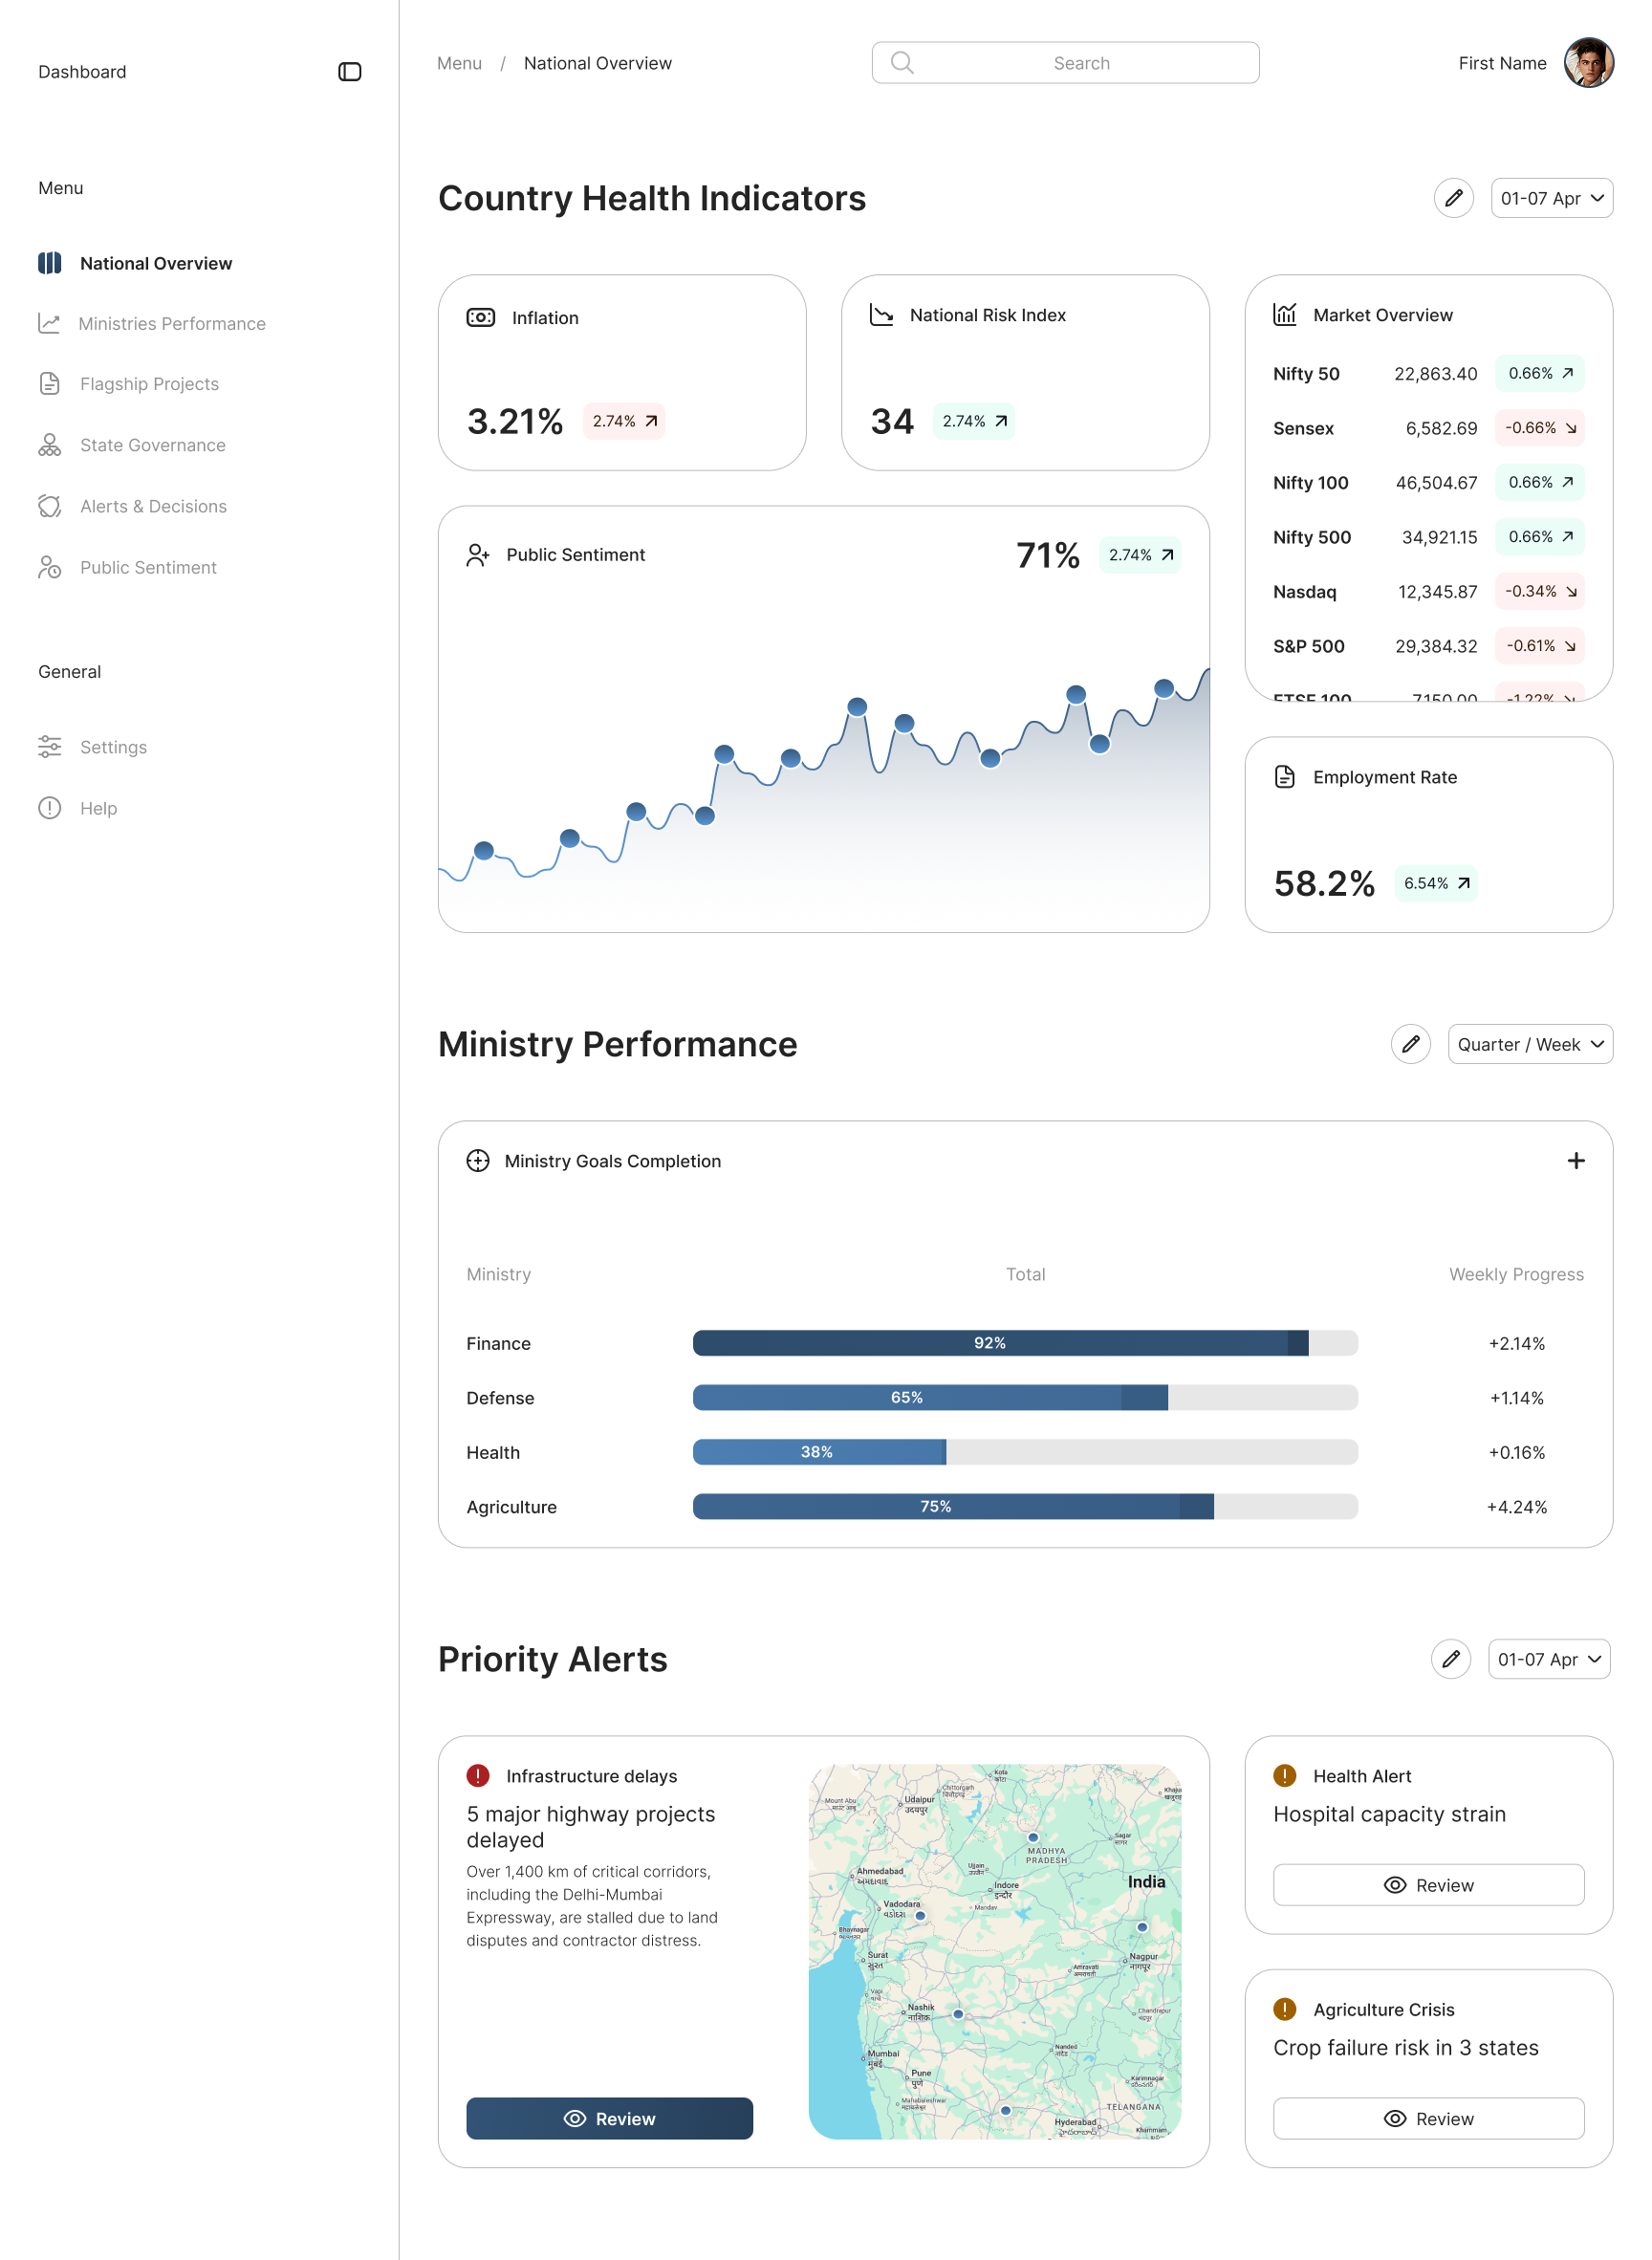Screen dimensions: 1652x2260
Task: Edit Country Health Indicators with the pencil icon
Action: (x=1453, y=198)
